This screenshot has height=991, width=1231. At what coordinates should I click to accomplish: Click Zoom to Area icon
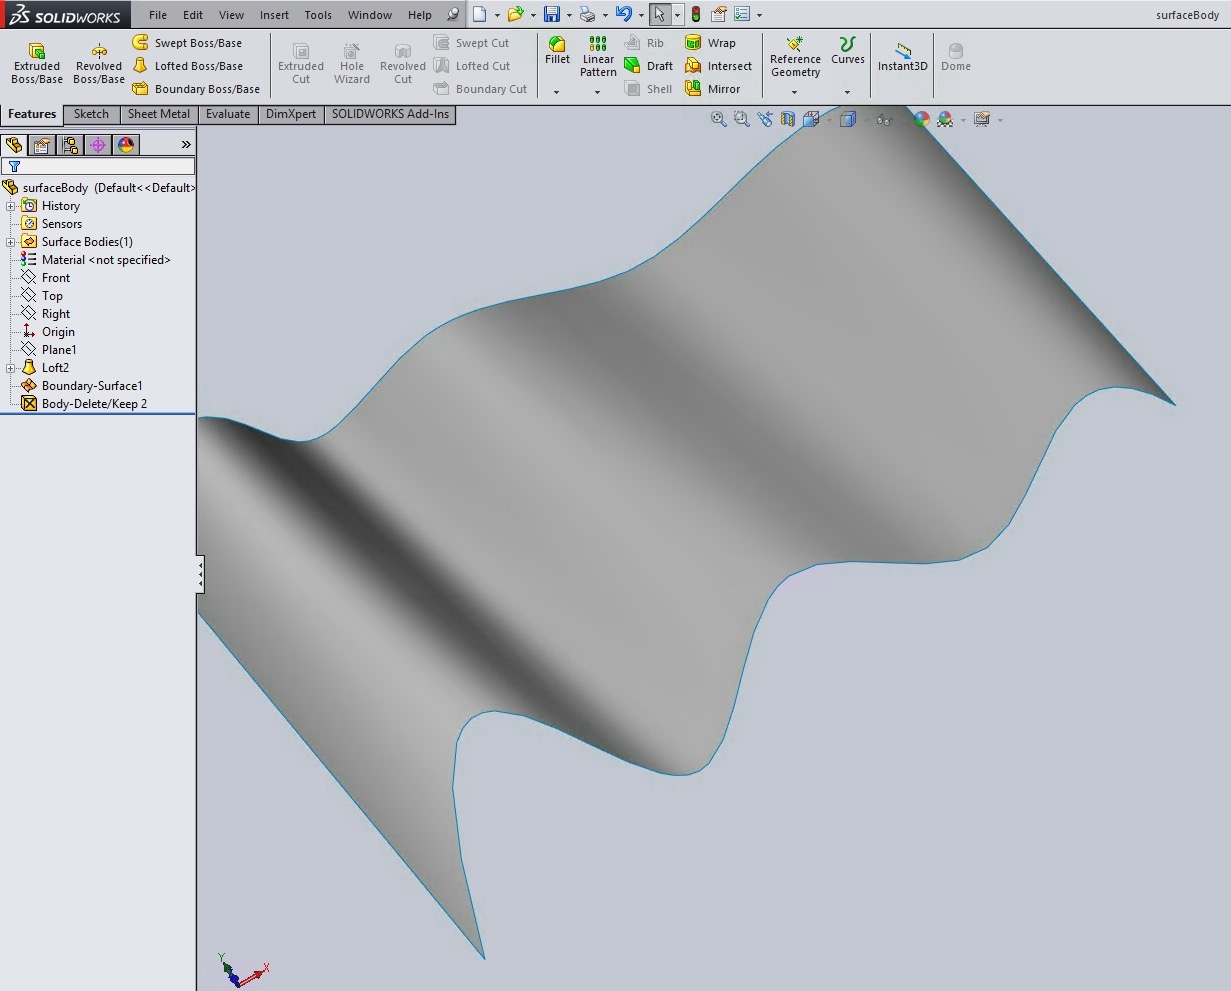pos(741,119)
